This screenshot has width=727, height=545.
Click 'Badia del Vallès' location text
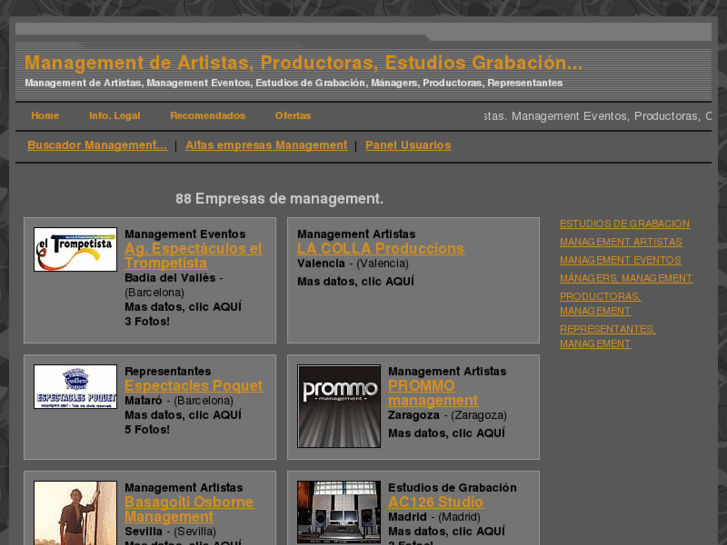tap(170, 278)
